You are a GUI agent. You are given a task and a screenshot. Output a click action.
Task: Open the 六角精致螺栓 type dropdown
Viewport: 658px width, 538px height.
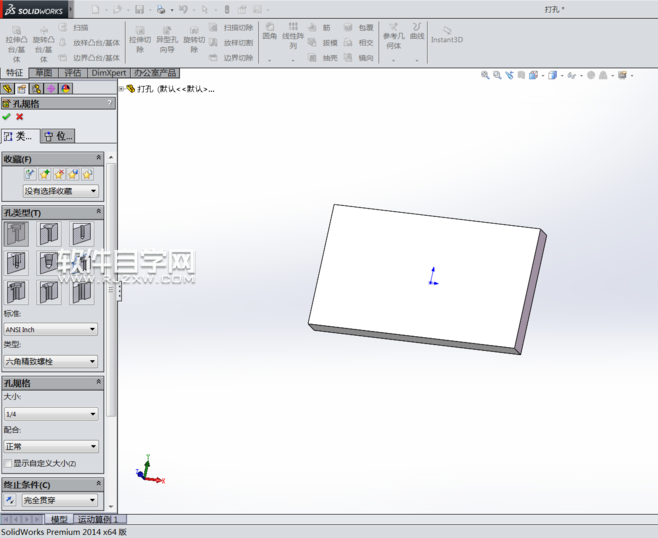pyautogui.click(x=51, y=361)
